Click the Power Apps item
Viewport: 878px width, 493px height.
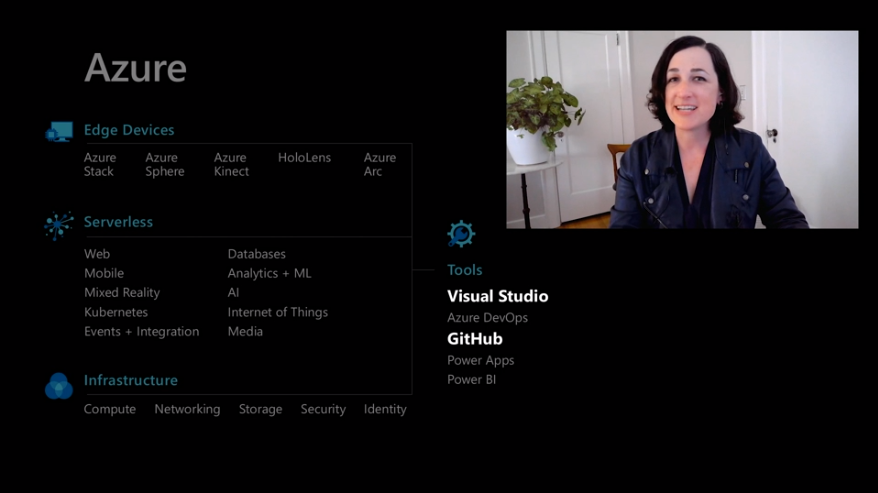(x=480, y=360)
